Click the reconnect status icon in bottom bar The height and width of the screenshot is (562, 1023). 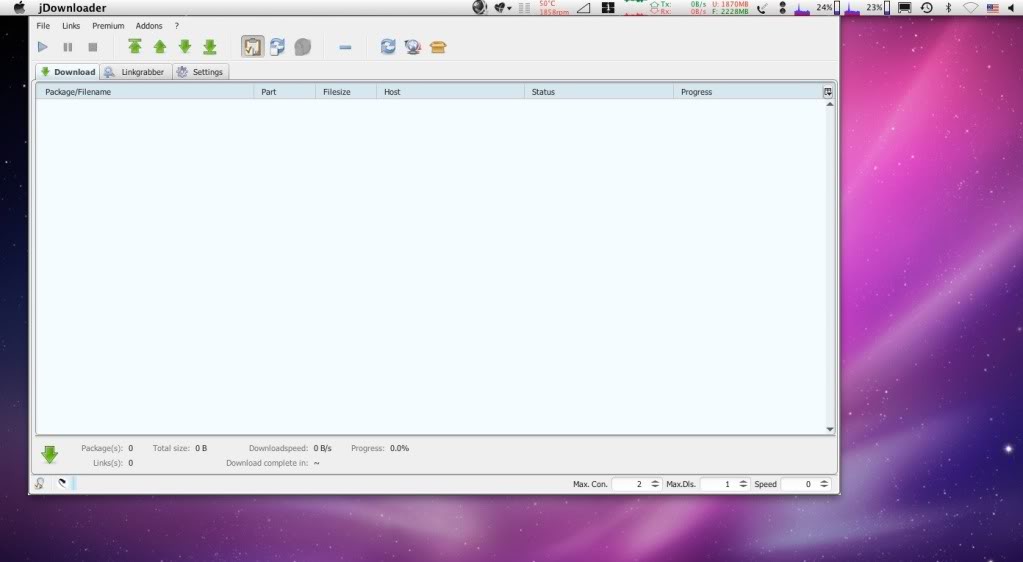[x=62, y=484]
